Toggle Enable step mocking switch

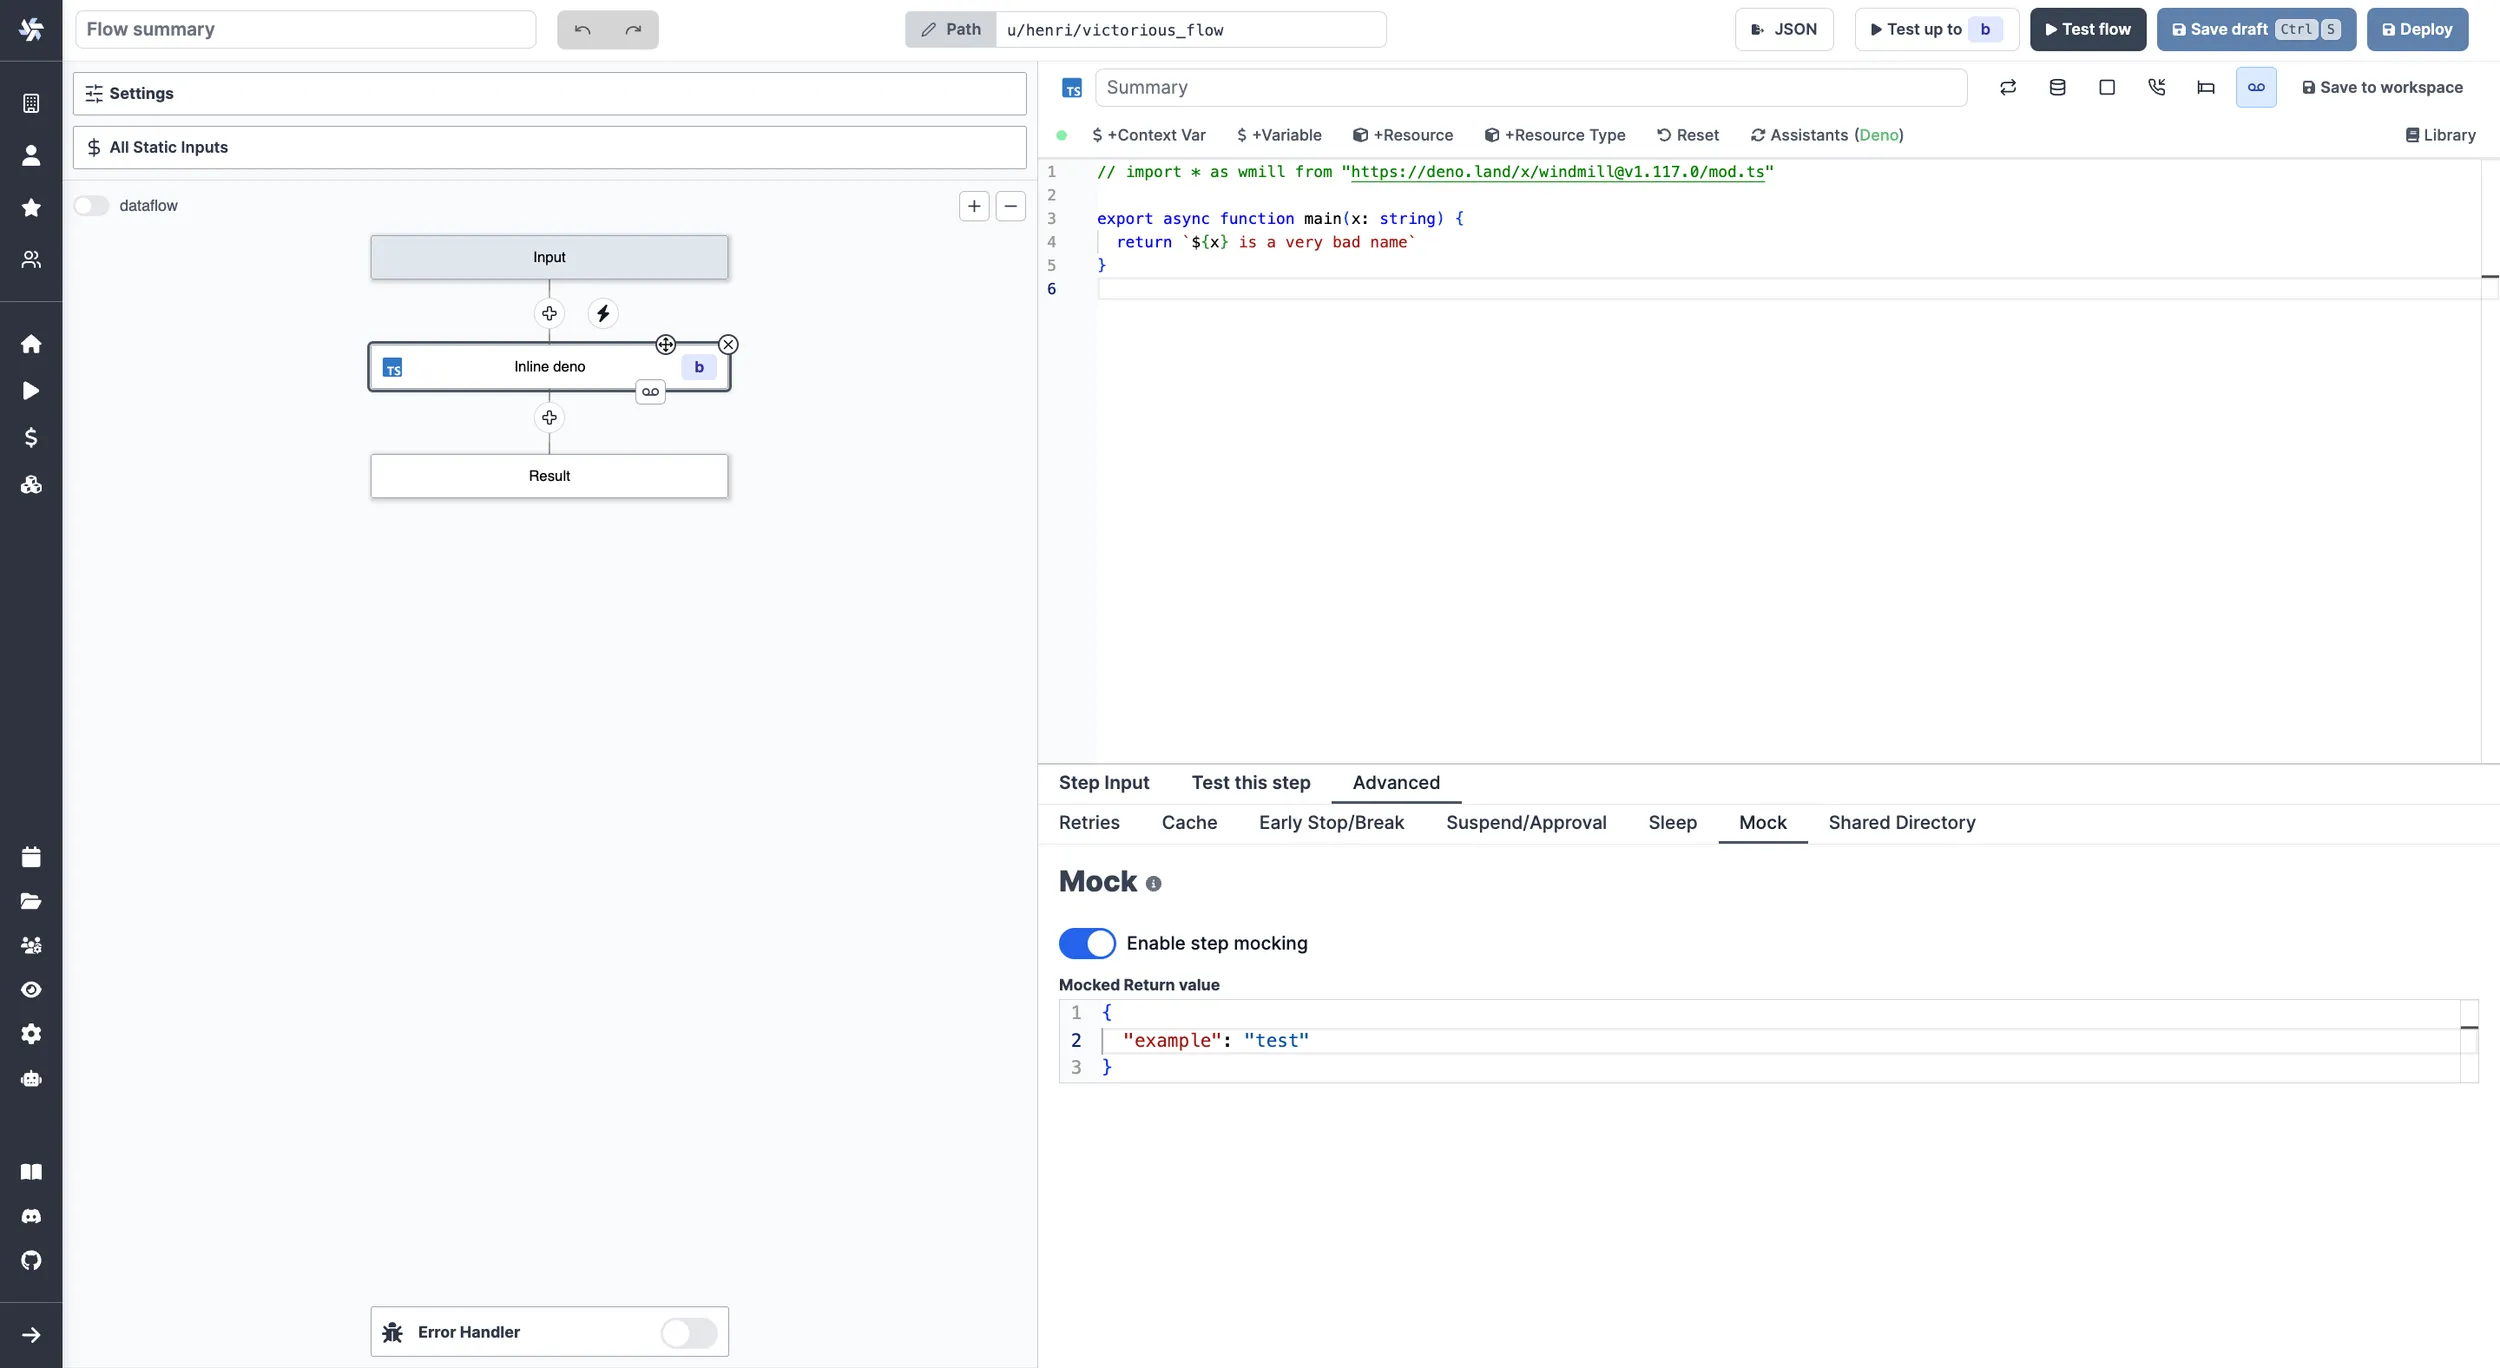[x=1087, y=943]
